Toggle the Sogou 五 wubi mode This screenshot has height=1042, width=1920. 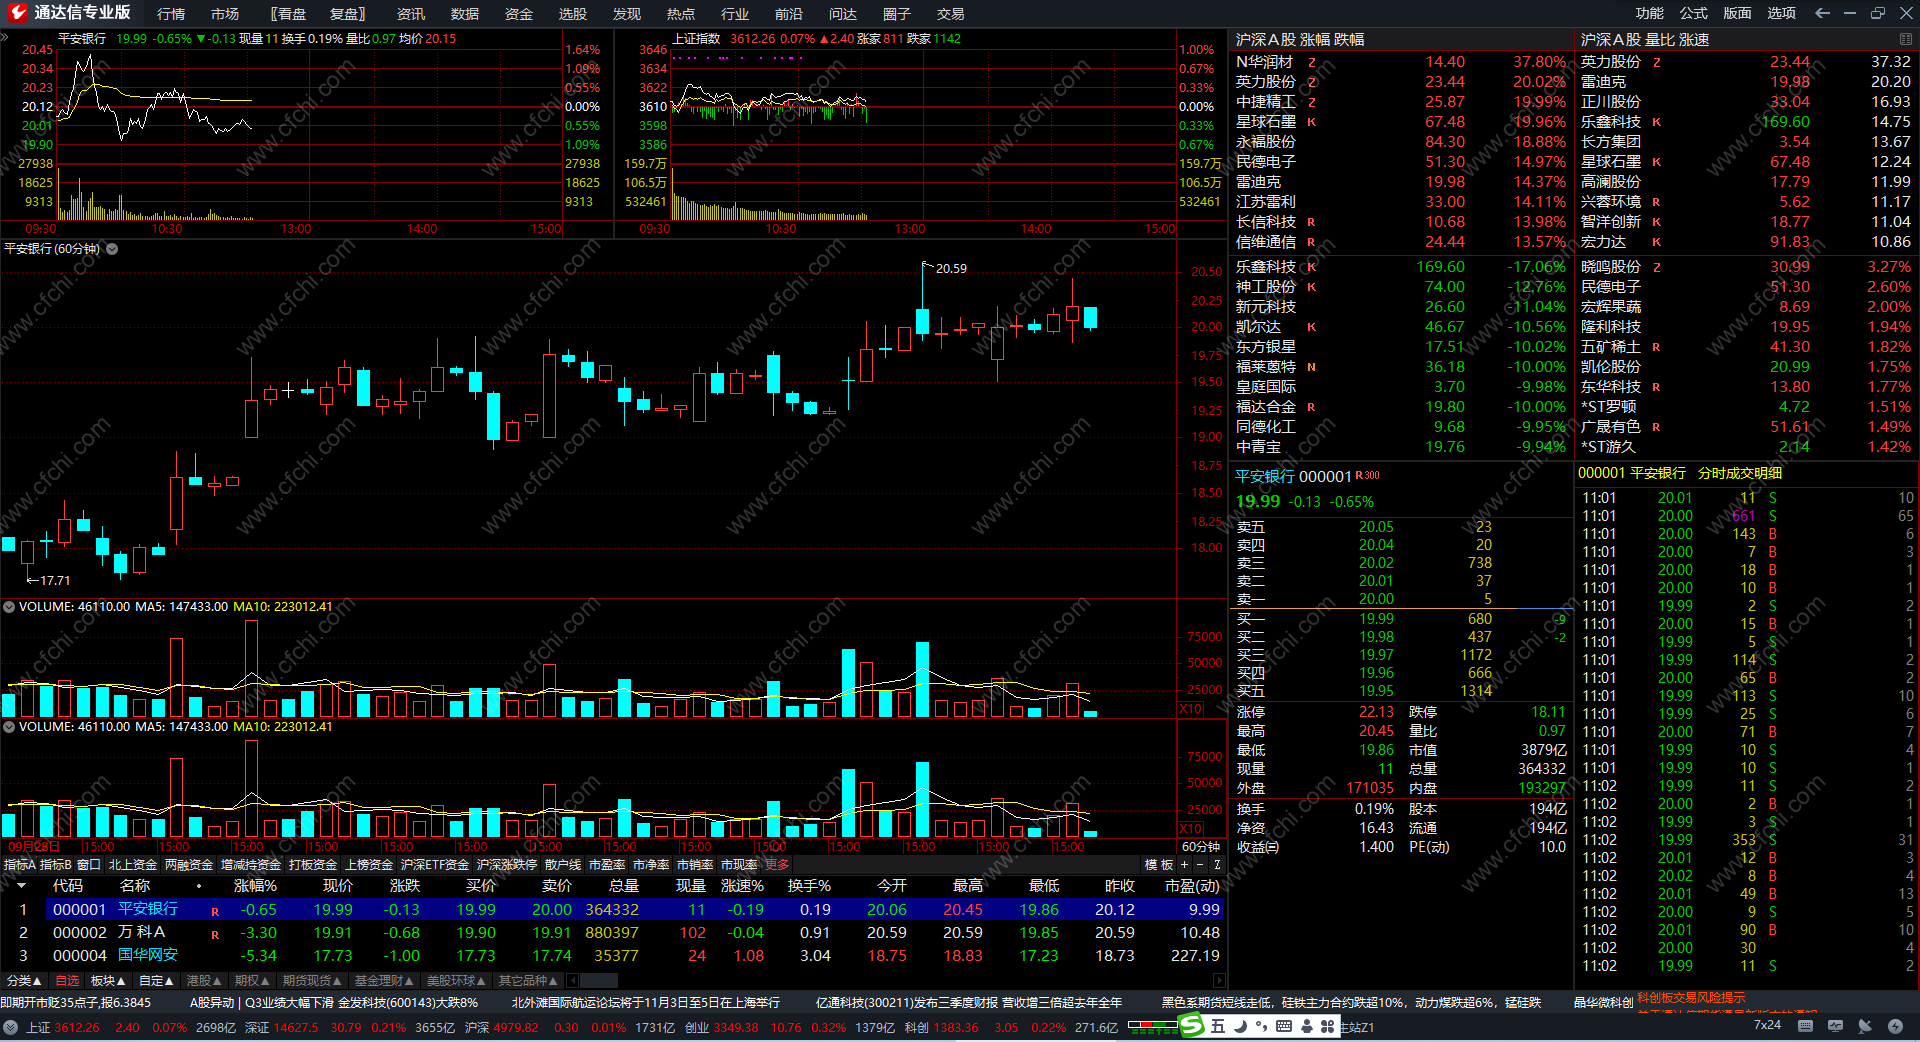point(1218,1026)
